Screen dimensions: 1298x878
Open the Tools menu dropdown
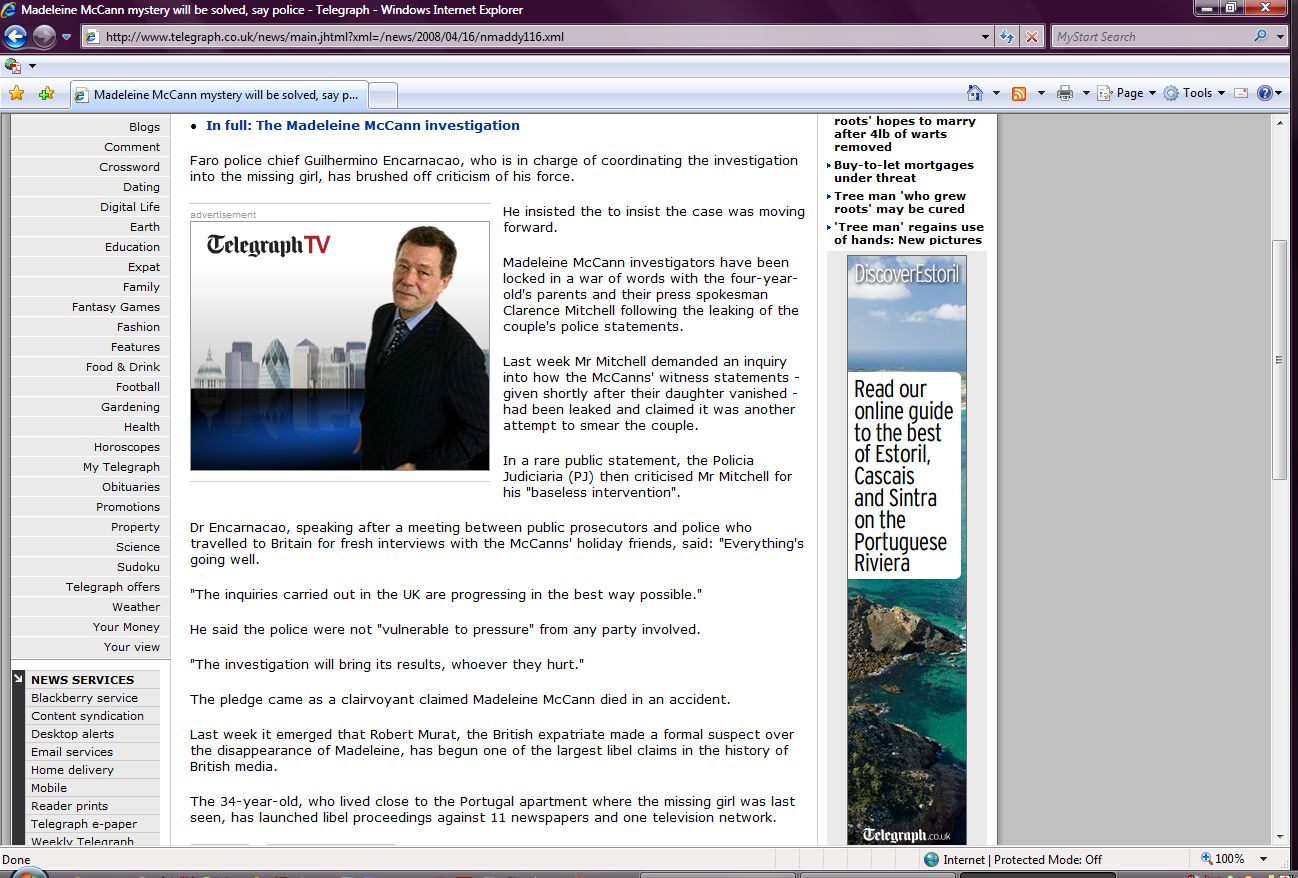point(1195,93)
